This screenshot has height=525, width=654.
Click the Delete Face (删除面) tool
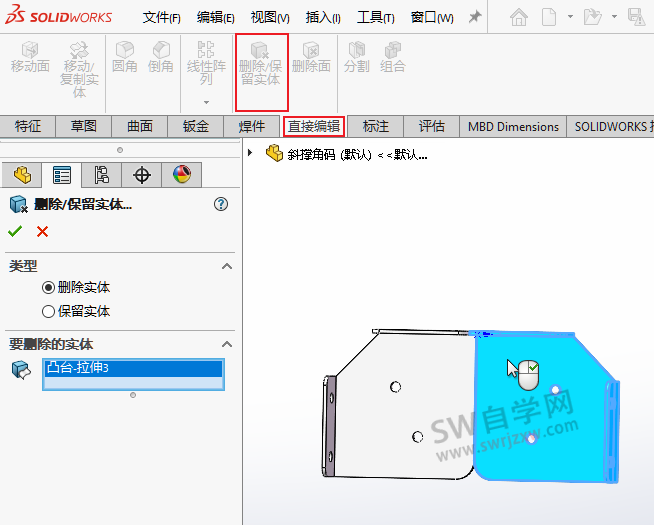point(311,57)
